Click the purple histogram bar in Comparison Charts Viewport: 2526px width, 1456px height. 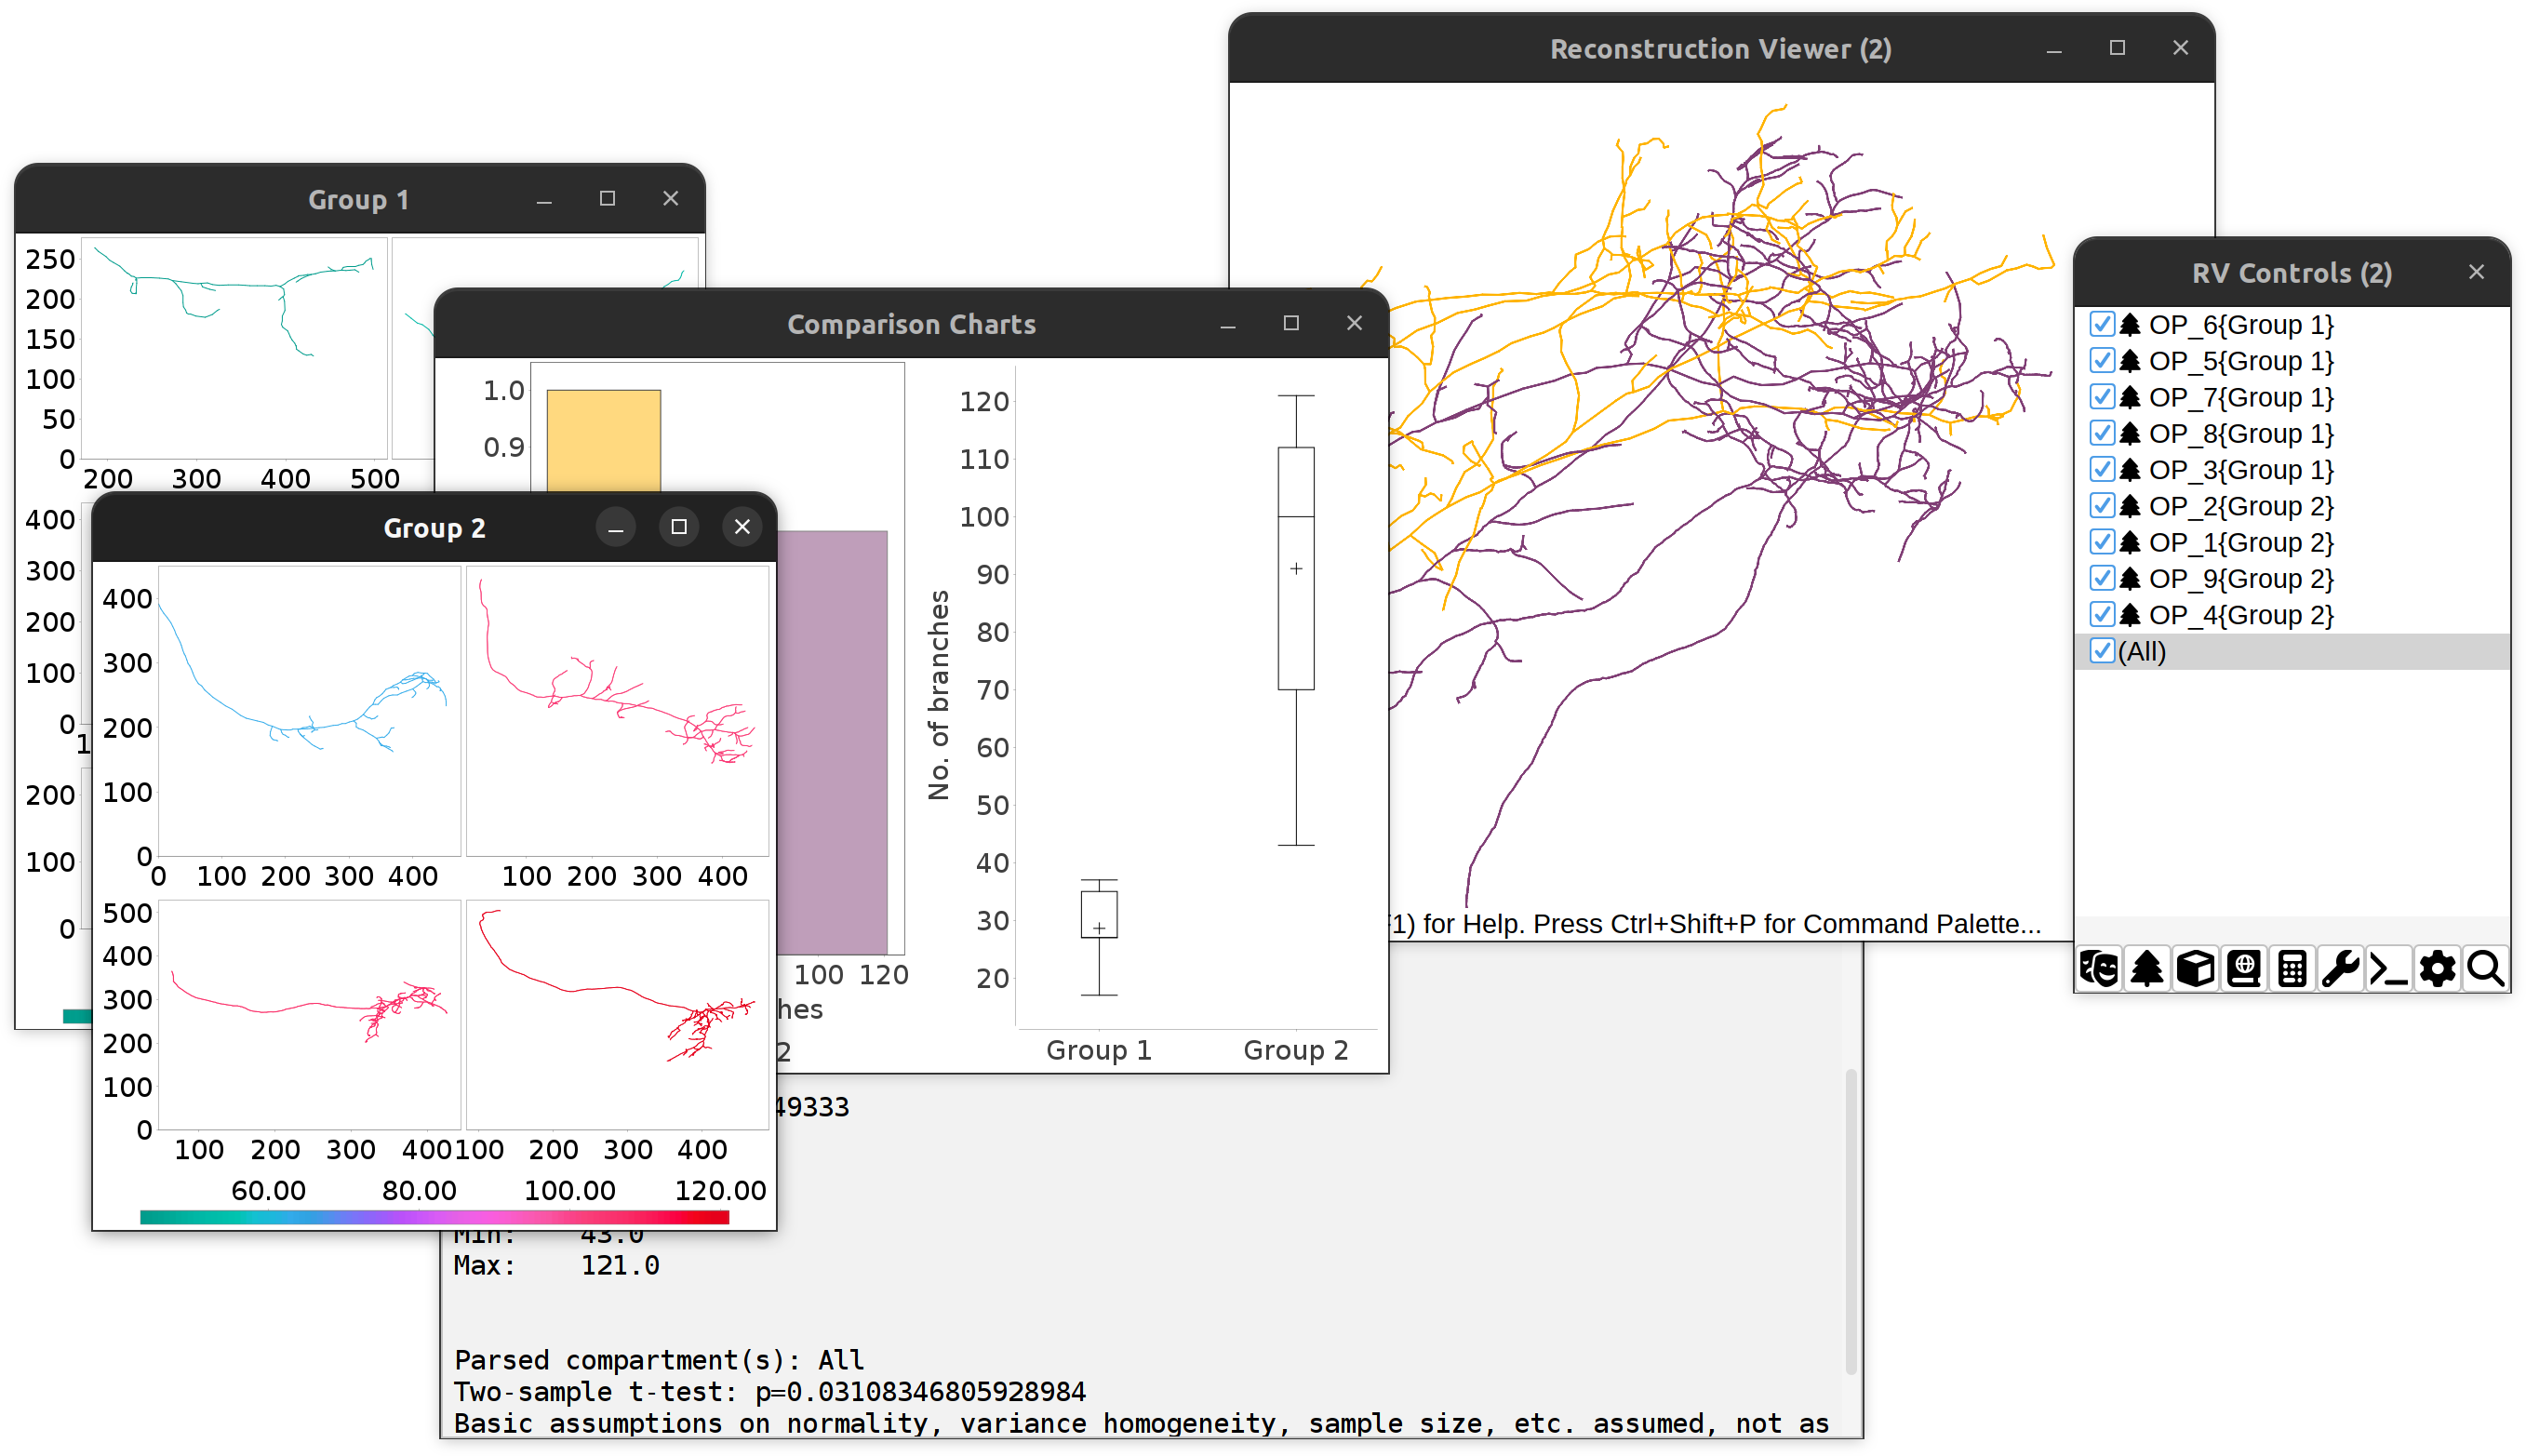(x=832, y=742)
